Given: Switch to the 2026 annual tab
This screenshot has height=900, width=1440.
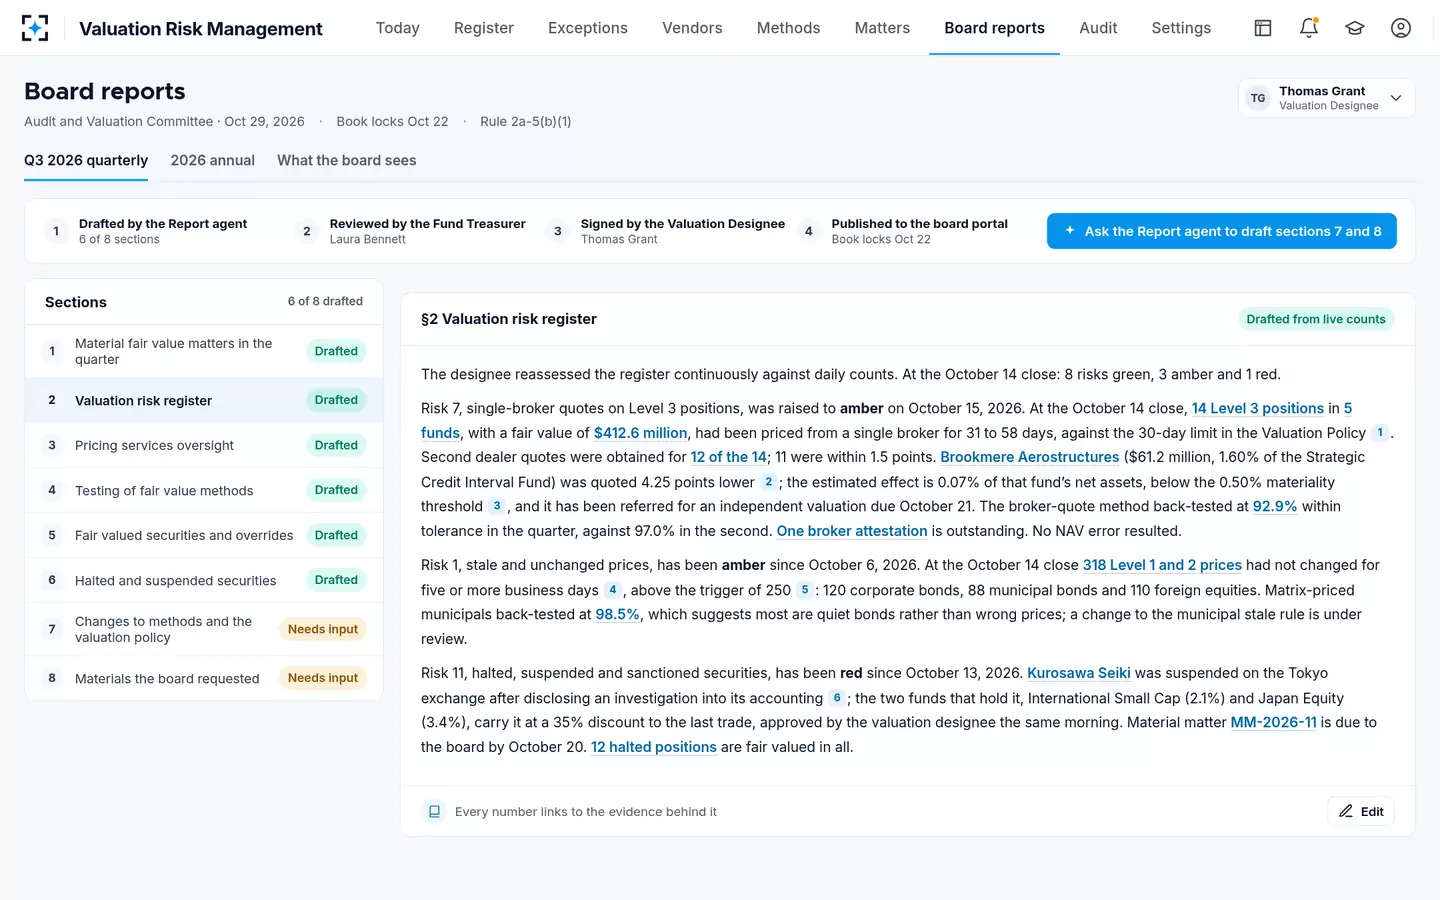Looking at the screenshot, I should pos(212,160).
